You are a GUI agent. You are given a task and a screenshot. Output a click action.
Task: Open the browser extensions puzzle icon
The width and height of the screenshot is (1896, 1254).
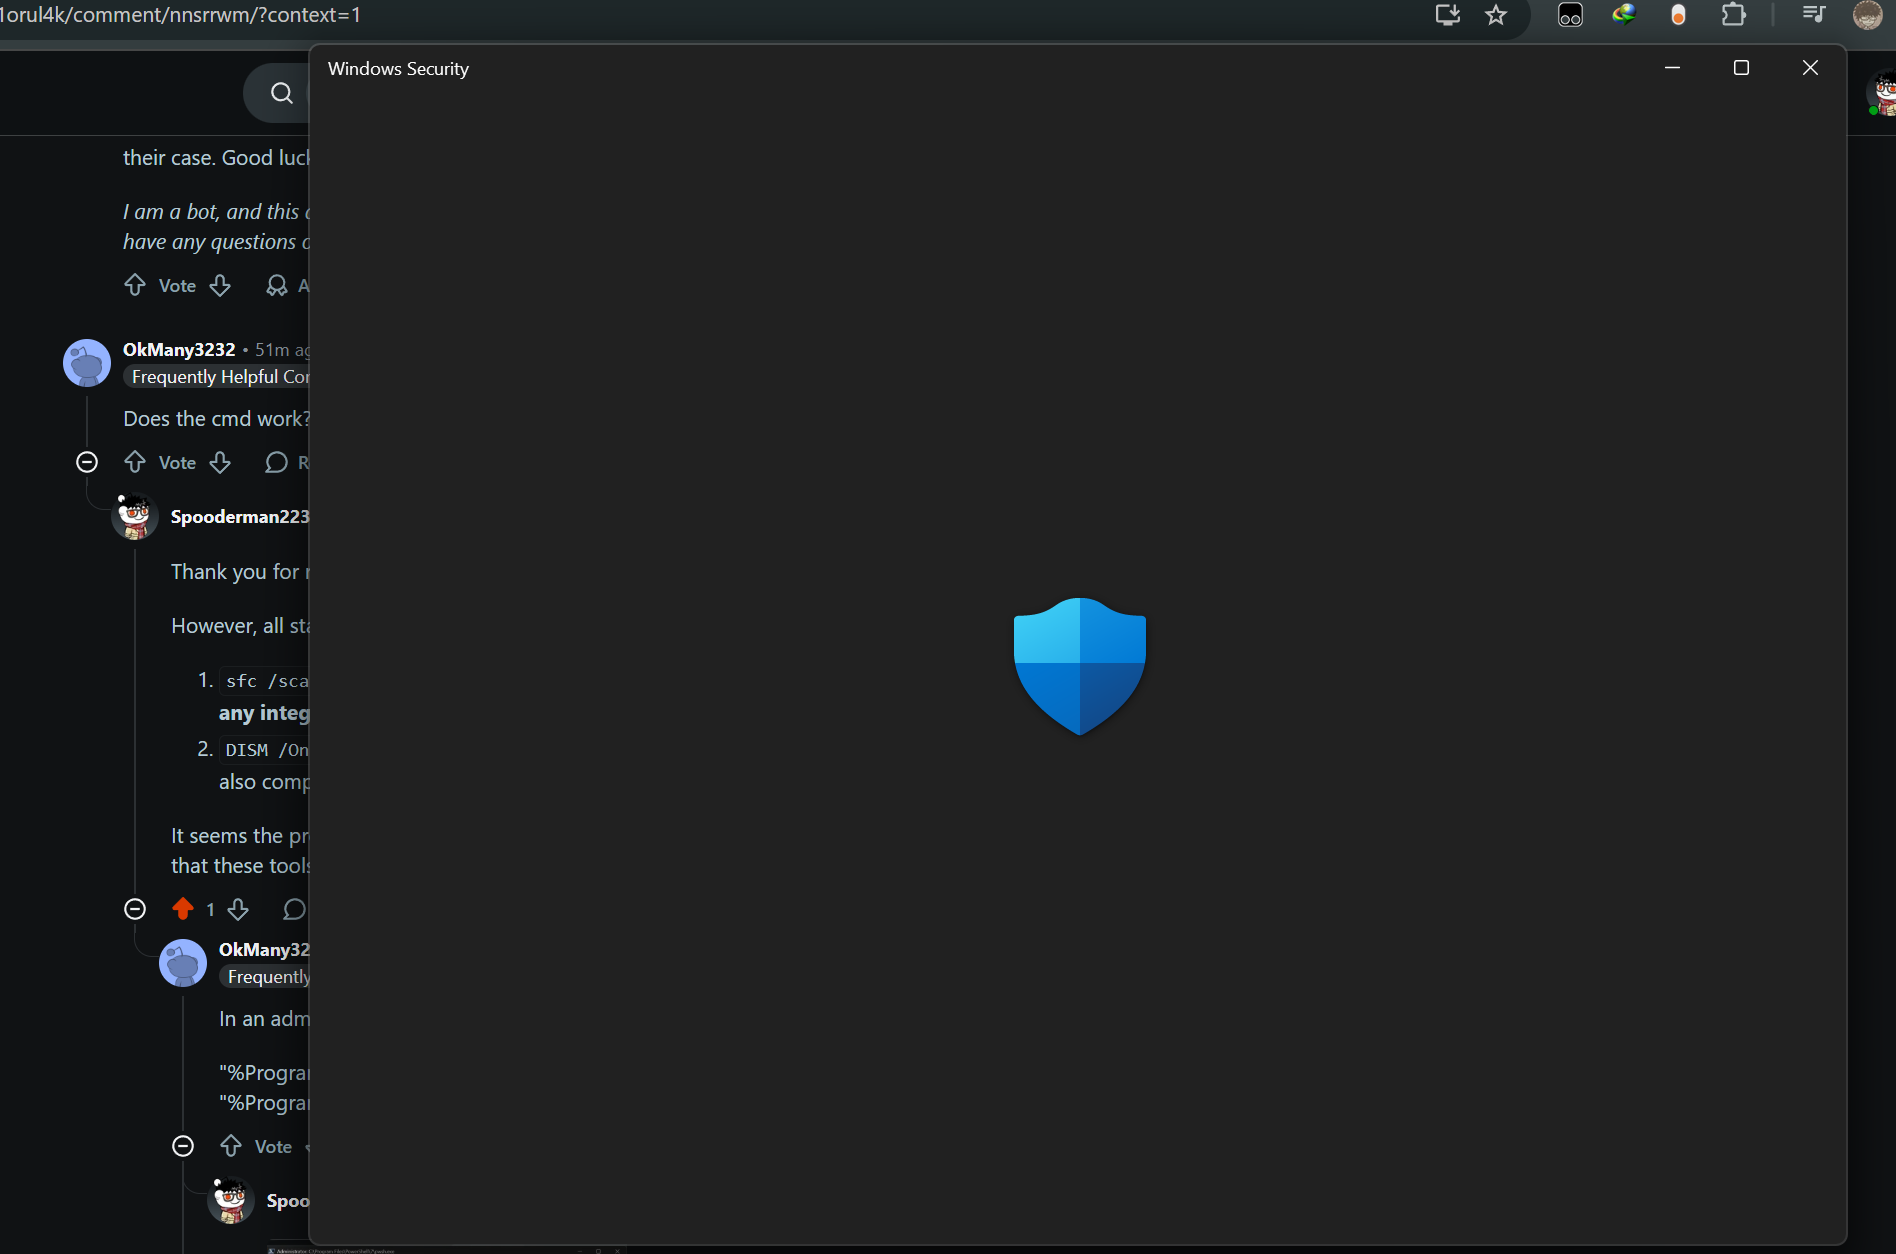point(1733,15)
